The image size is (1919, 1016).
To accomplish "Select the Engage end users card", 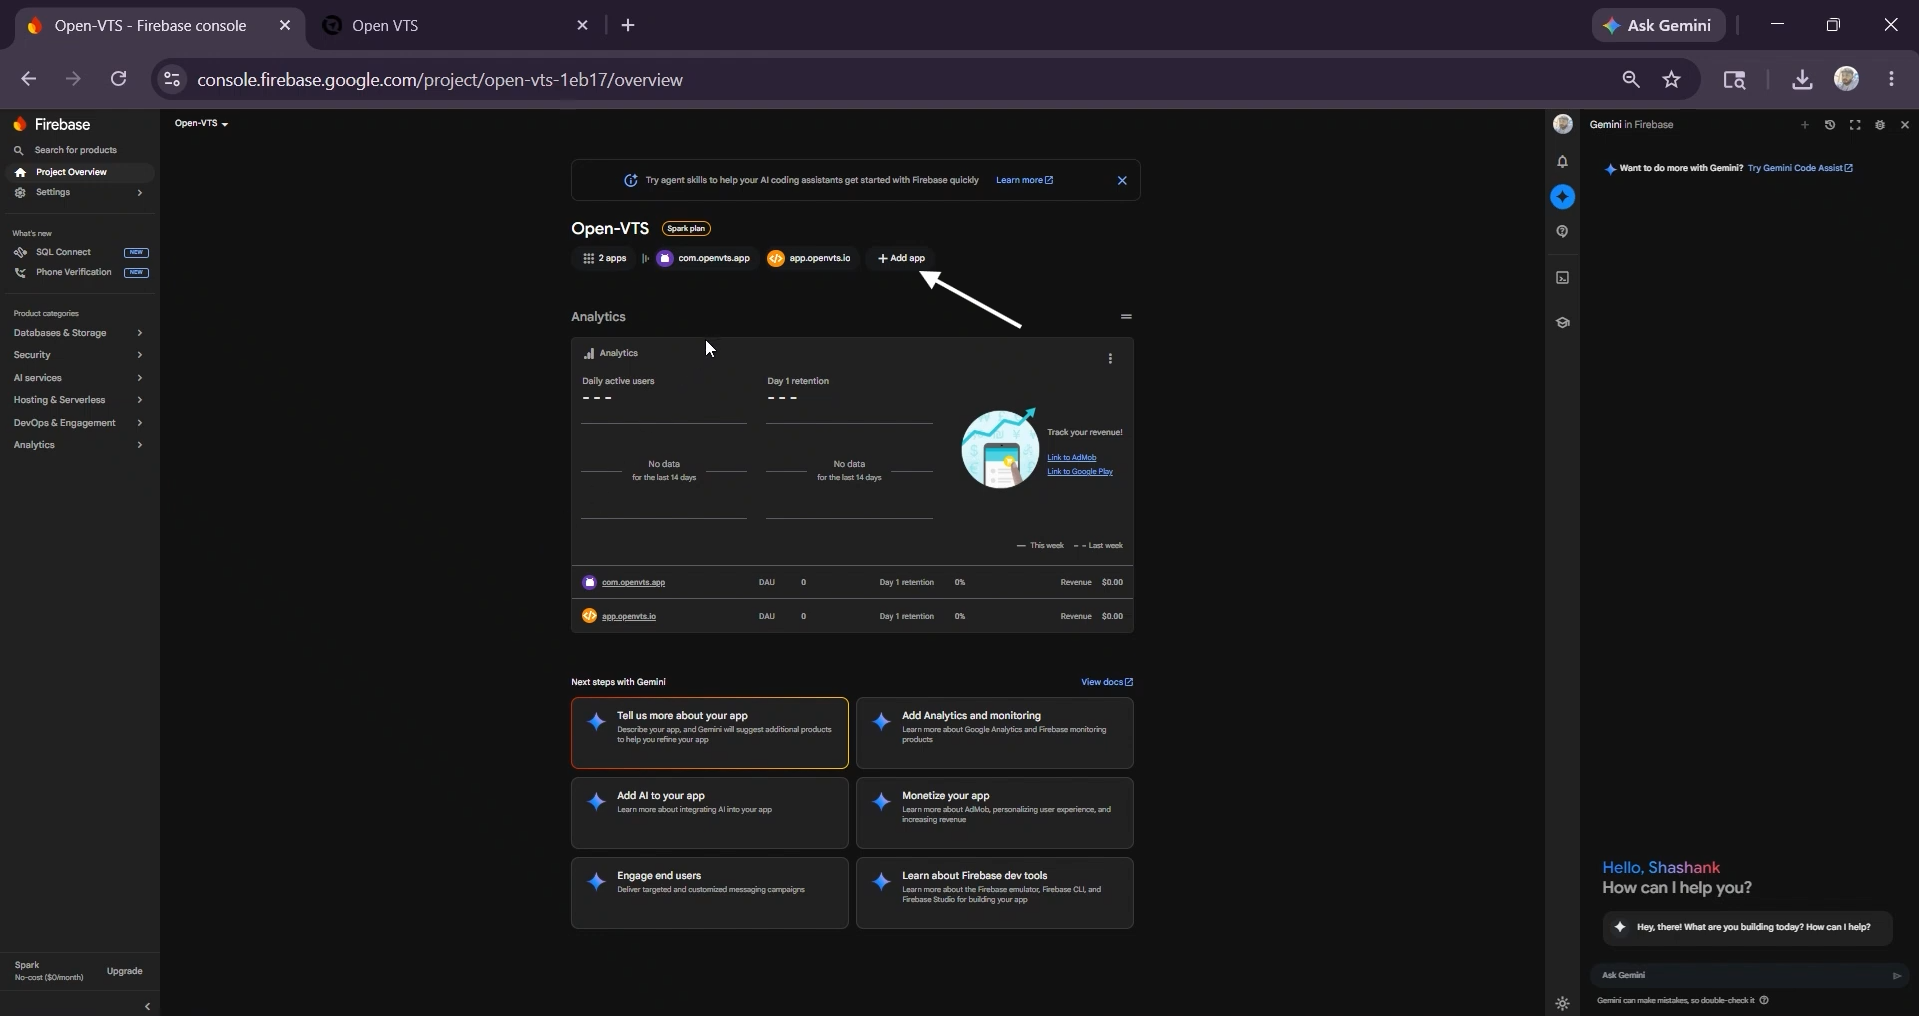I will pyautogui.click(x=710, y=893).
